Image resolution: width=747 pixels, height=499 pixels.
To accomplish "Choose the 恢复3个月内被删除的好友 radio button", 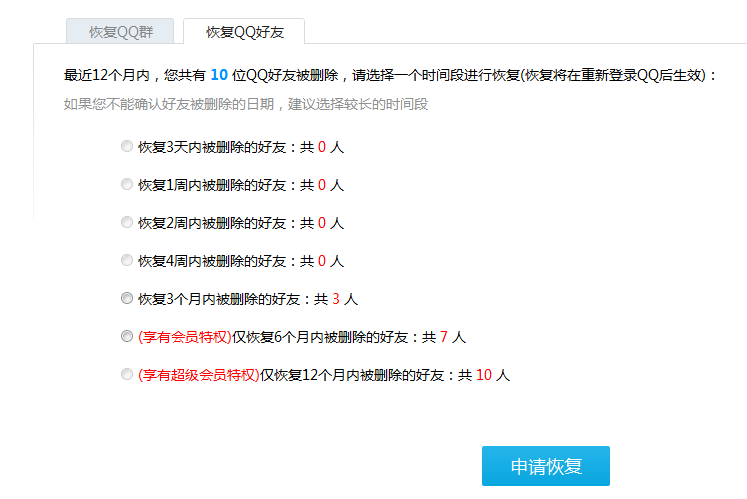I will click(127, 298).
